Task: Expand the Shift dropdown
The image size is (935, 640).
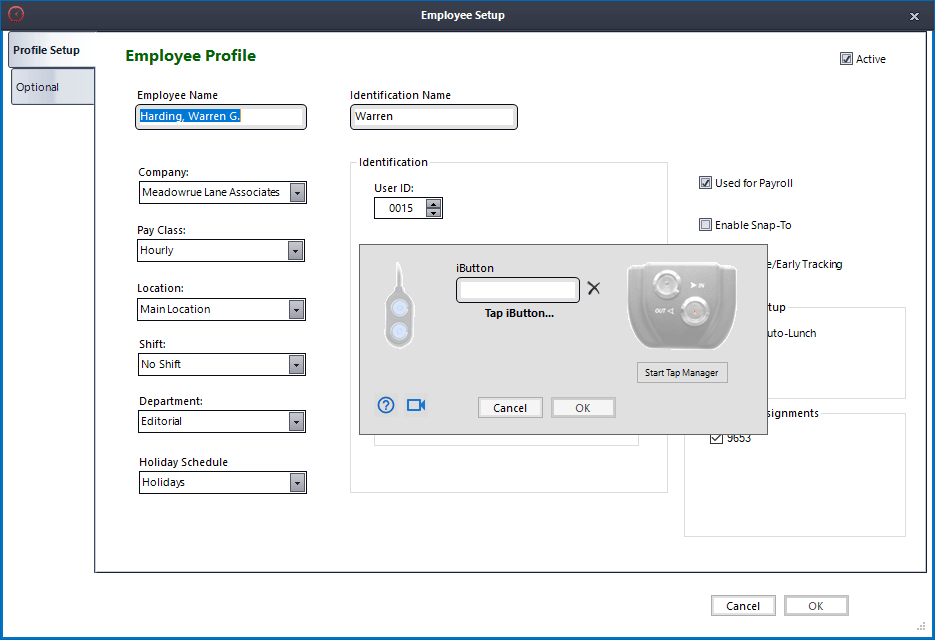Action: coord(297,364)
